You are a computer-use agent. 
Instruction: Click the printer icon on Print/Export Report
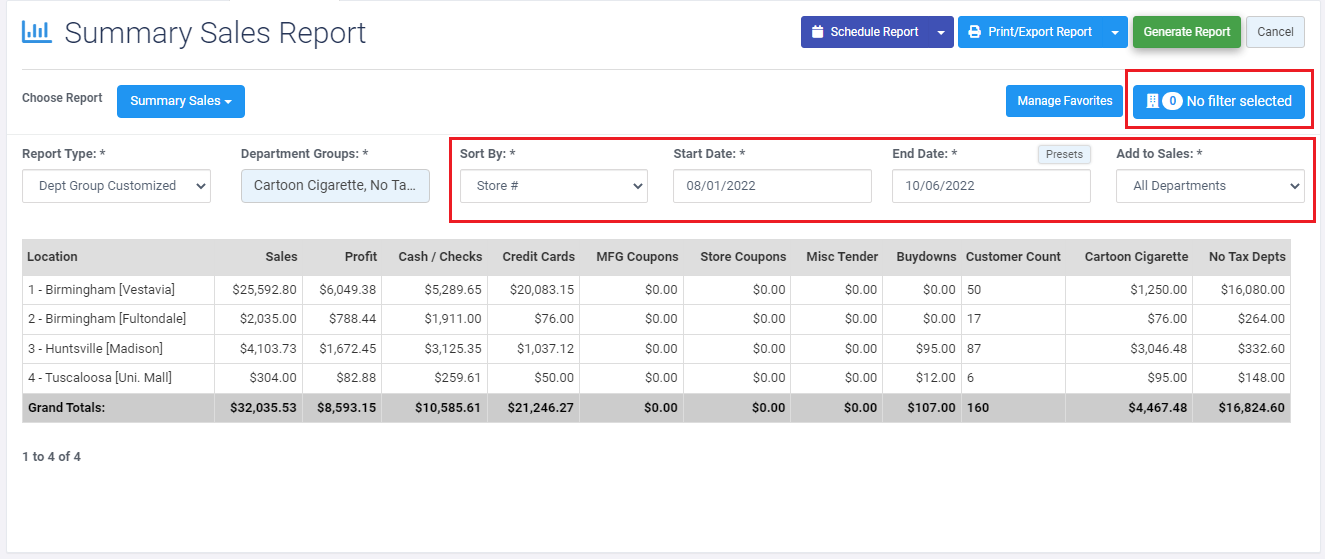(974, 32)
